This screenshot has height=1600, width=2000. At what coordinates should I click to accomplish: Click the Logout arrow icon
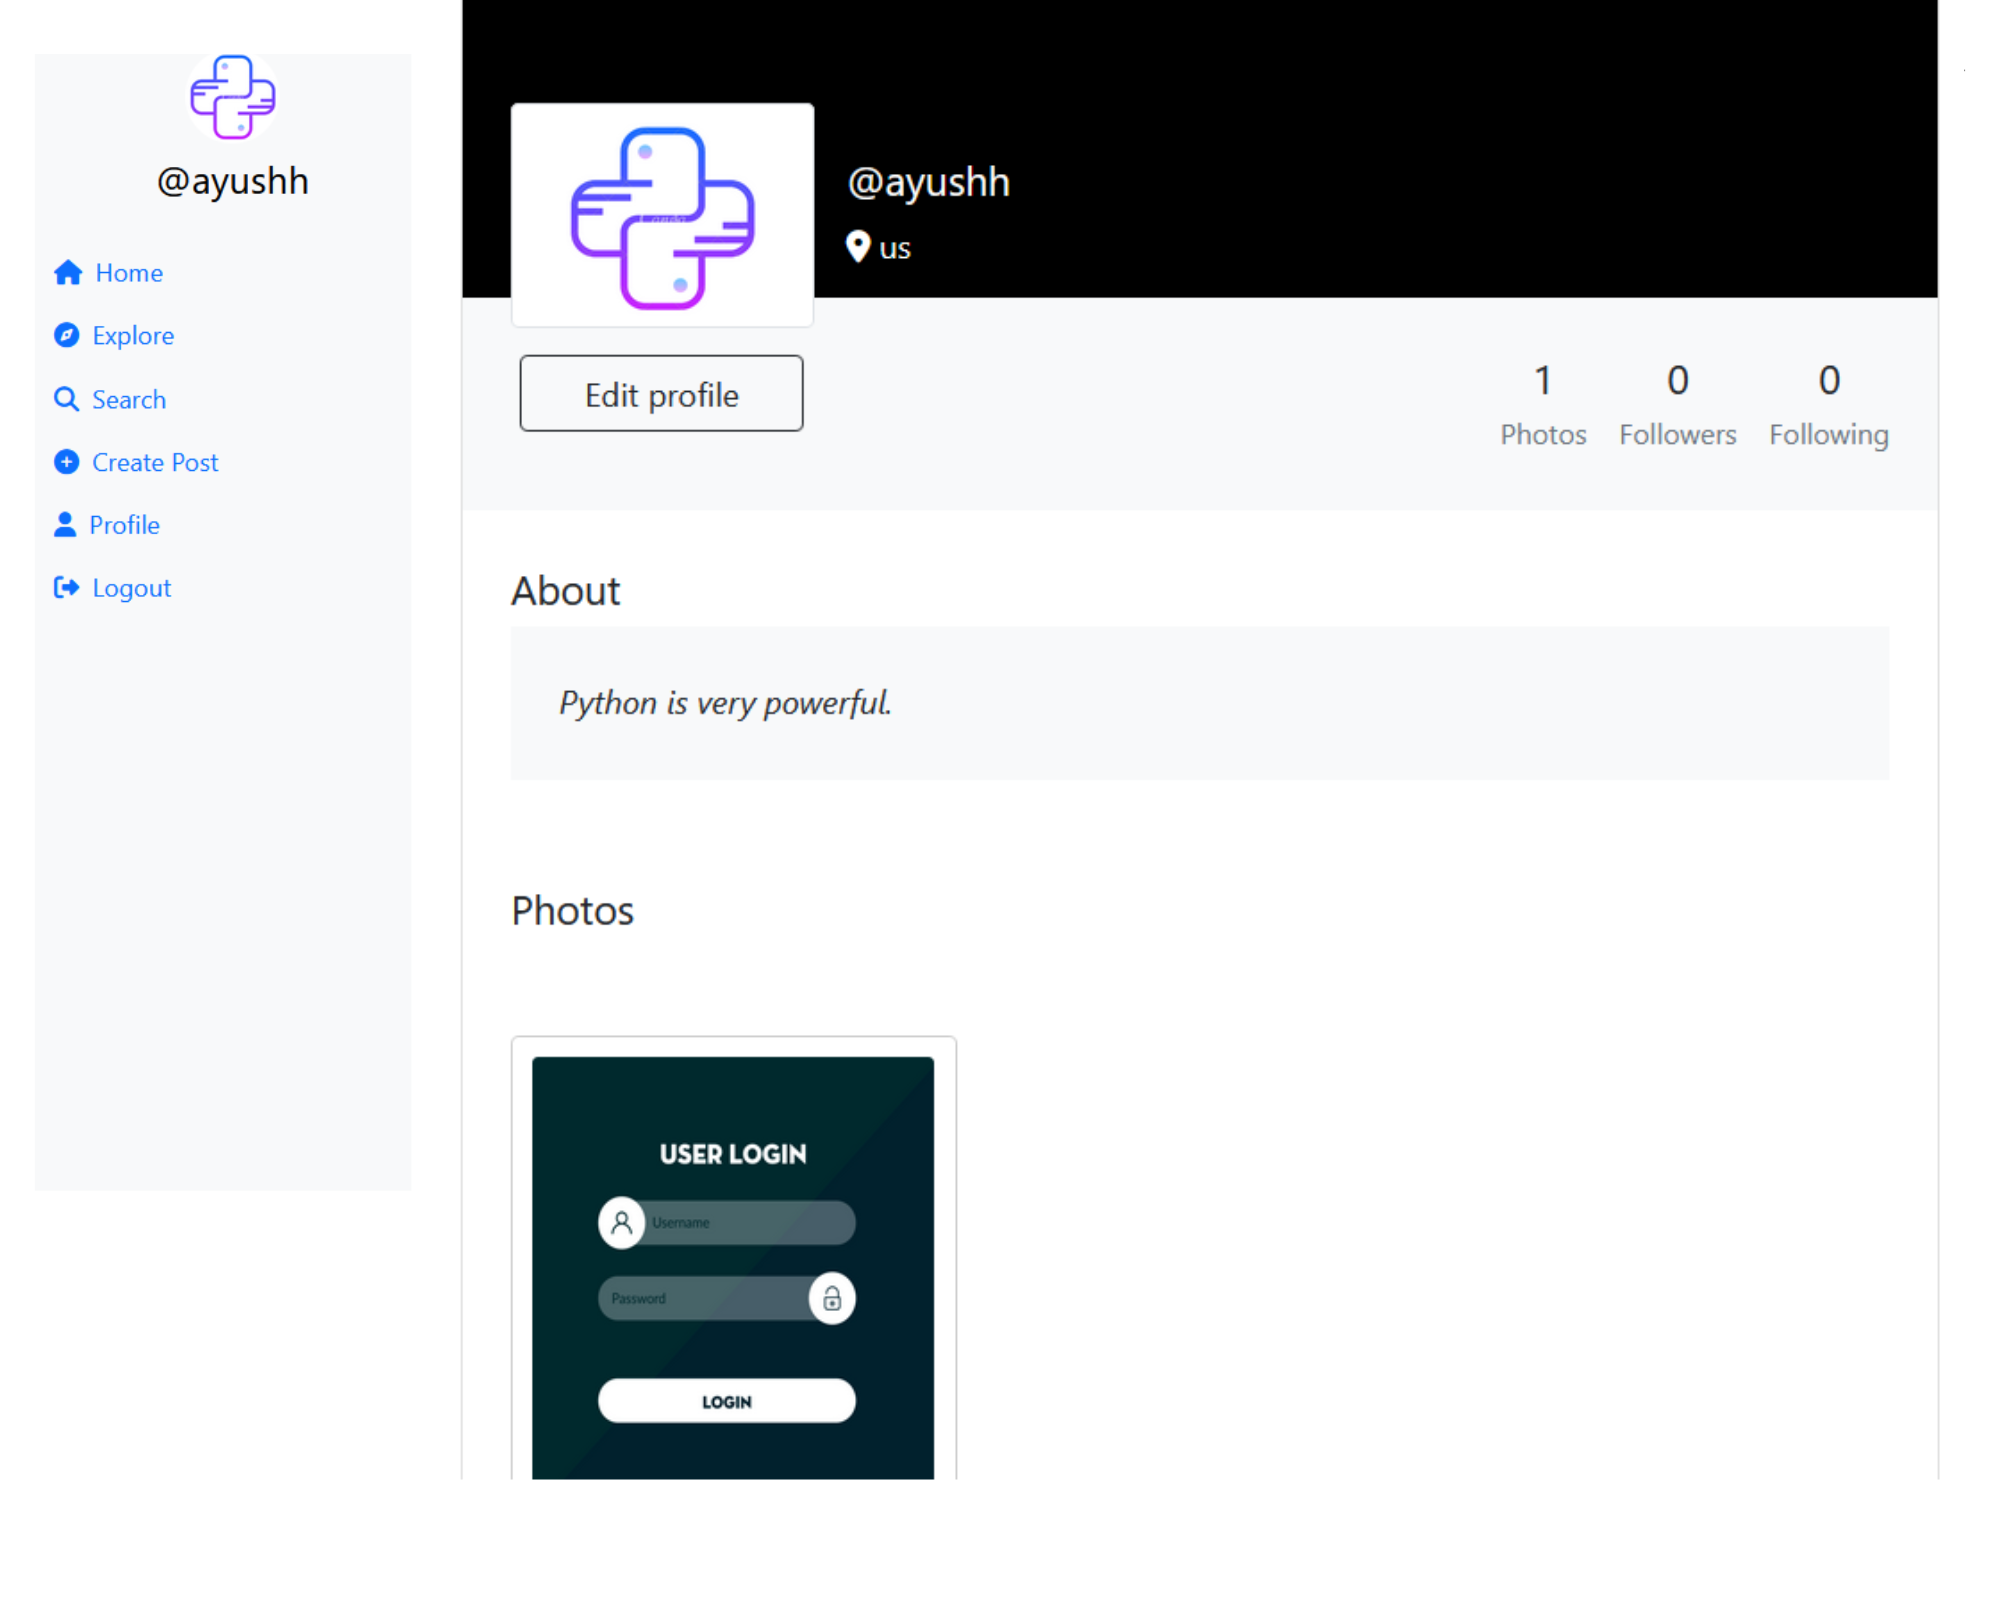[x=66, y=588]
